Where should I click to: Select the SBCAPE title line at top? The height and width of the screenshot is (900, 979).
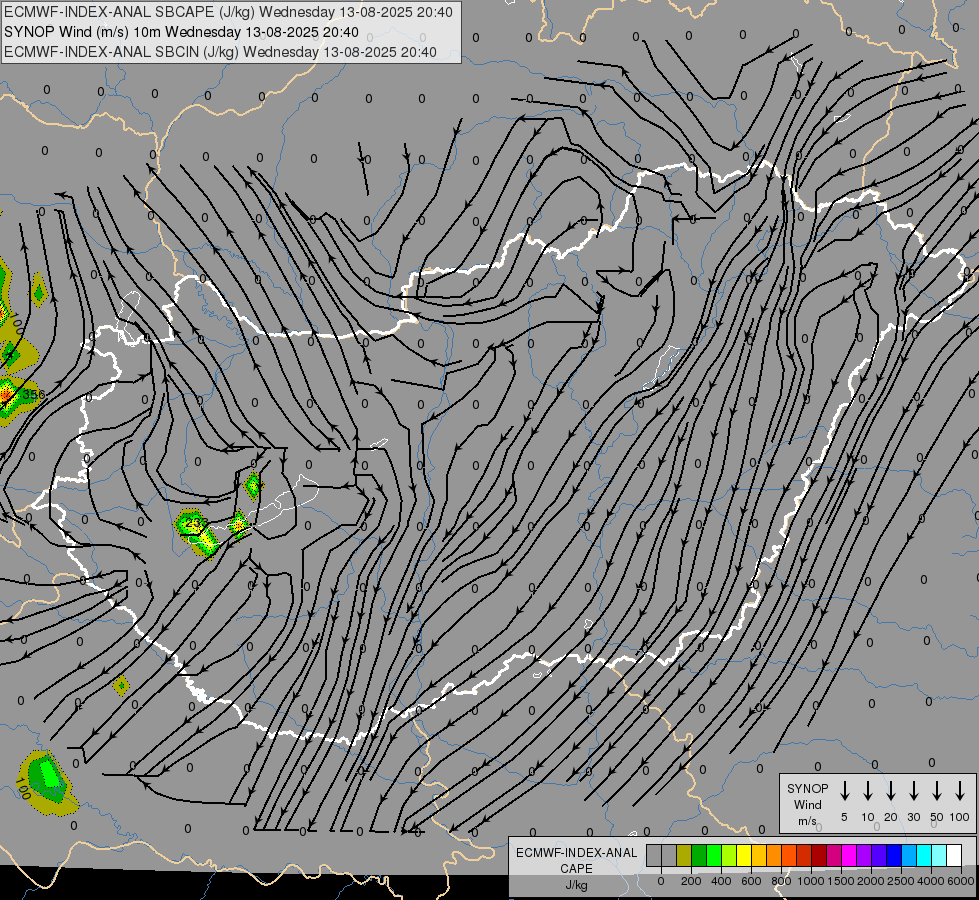228,12
